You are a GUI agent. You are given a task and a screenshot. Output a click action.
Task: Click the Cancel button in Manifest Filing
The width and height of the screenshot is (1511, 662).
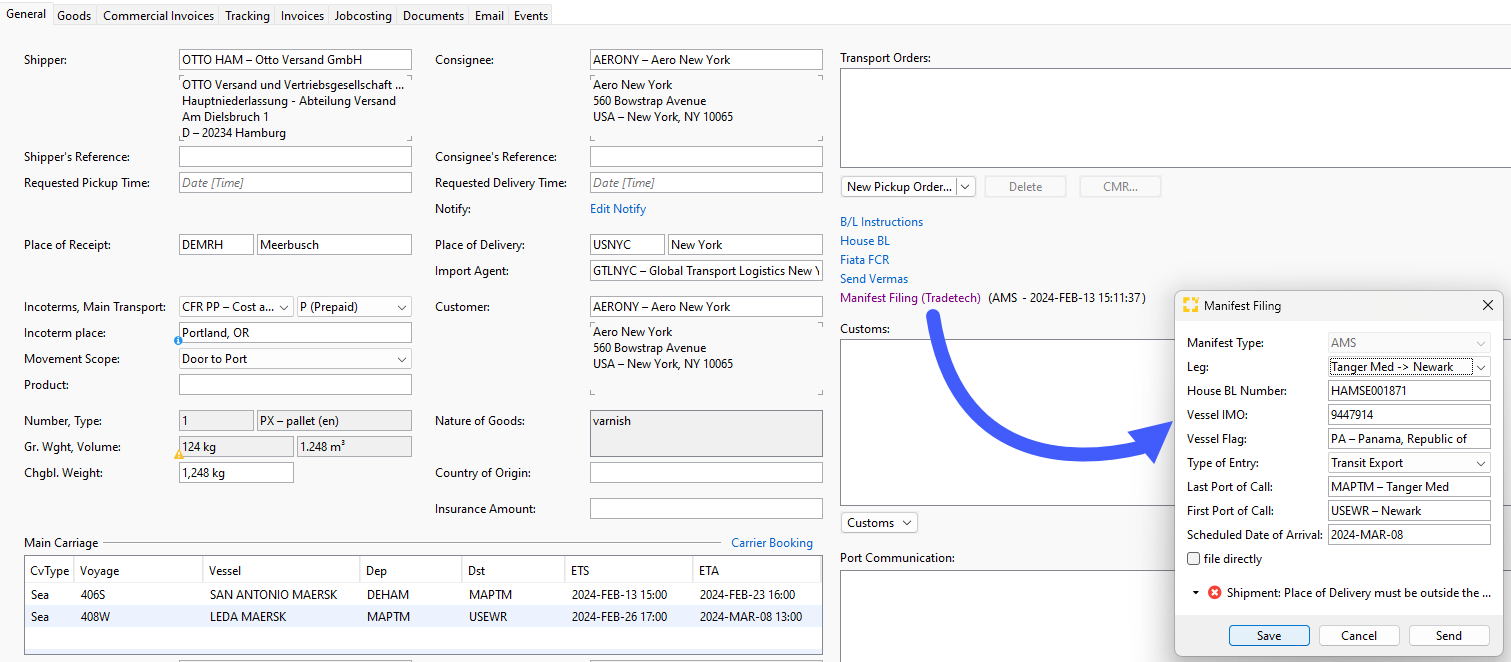(x=1359, y=635)
